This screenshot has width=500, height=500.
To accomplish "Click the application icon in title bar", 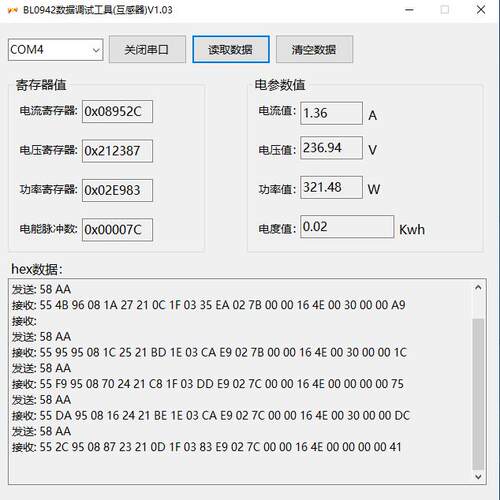I will 13,10.
